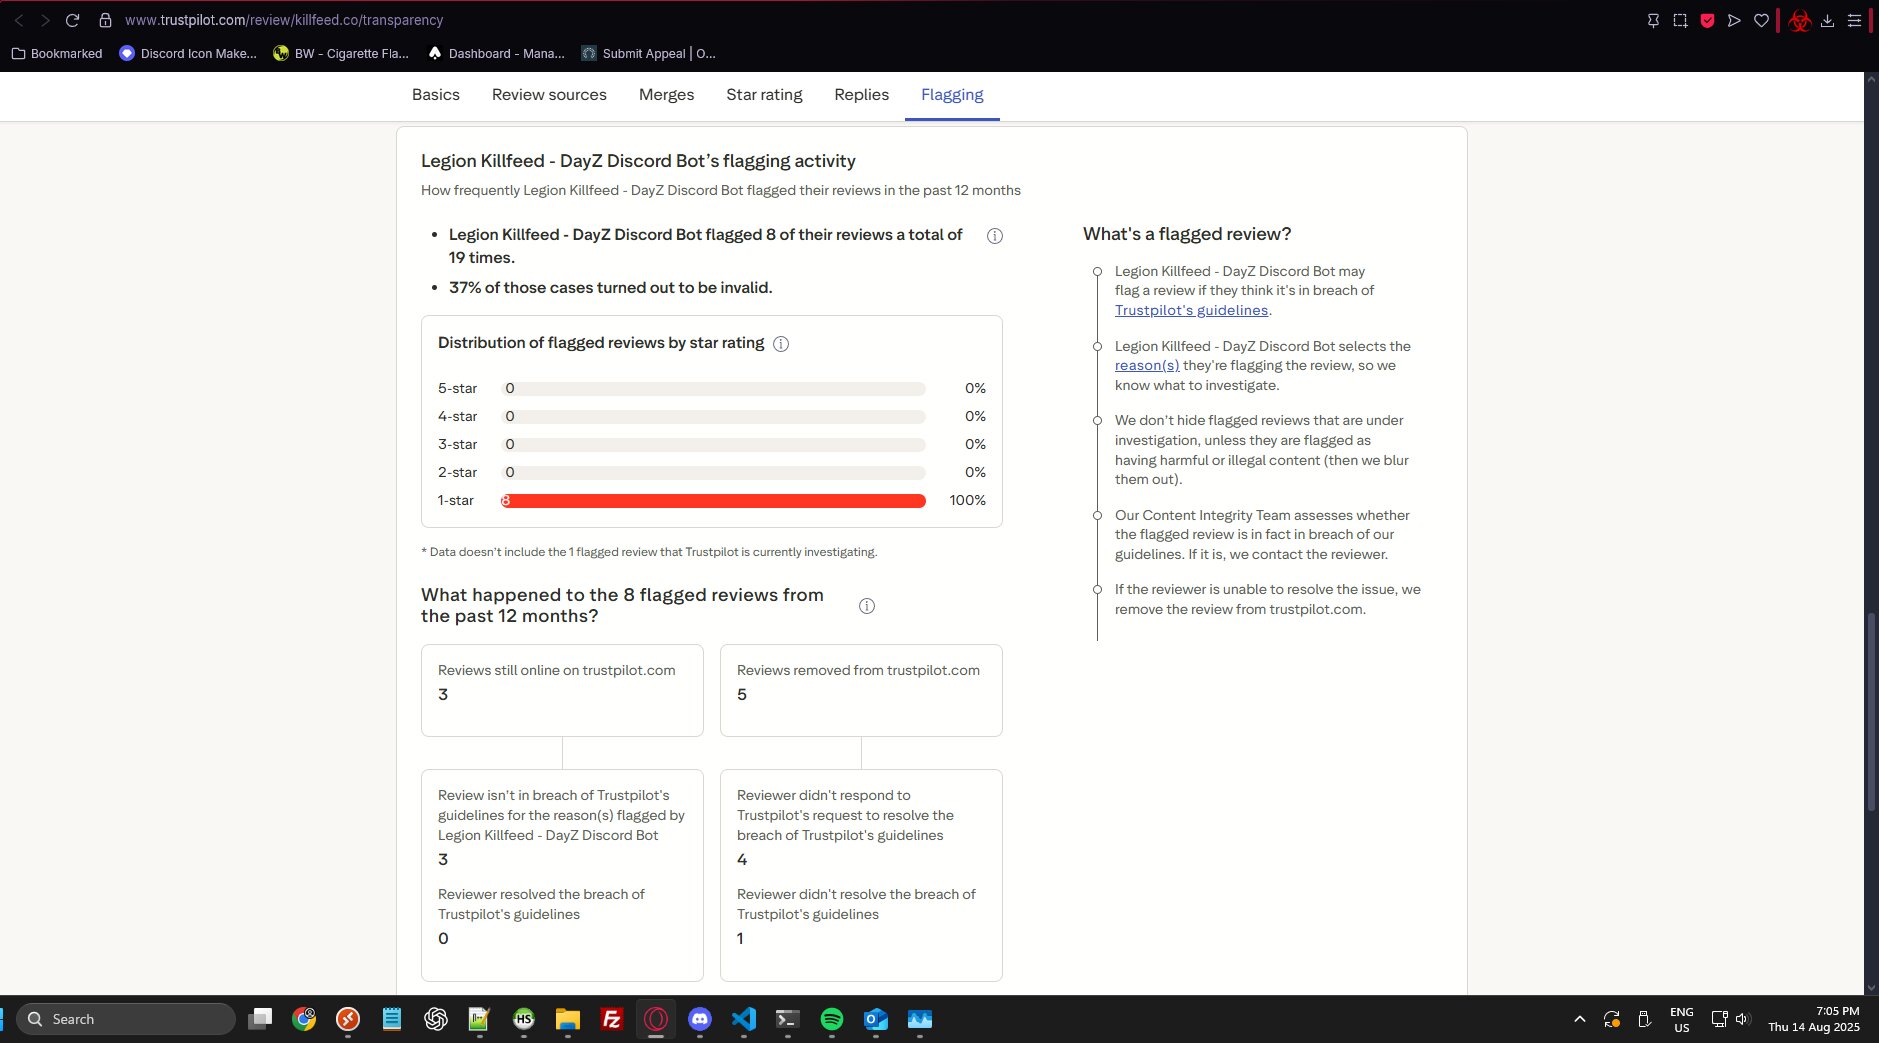Image resolution: width=1879 pixels, height=1043 pixels.
Task: Open volume control in system tray
Action: (1743, 1019)
